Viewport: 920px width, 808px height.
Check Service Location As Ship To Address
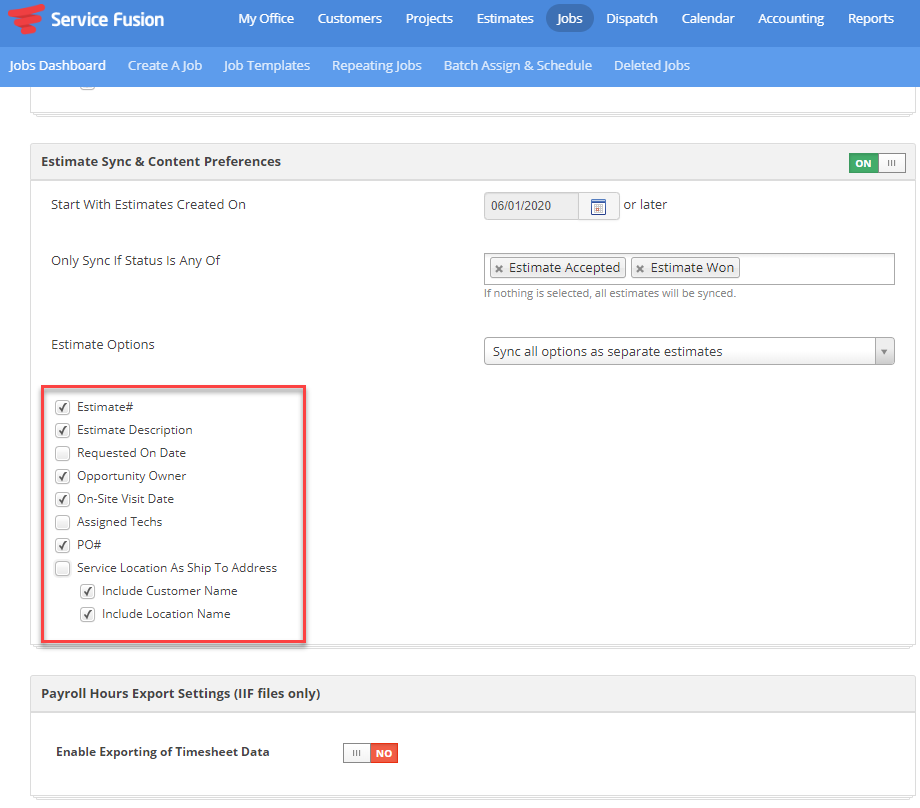click(62, 568)
